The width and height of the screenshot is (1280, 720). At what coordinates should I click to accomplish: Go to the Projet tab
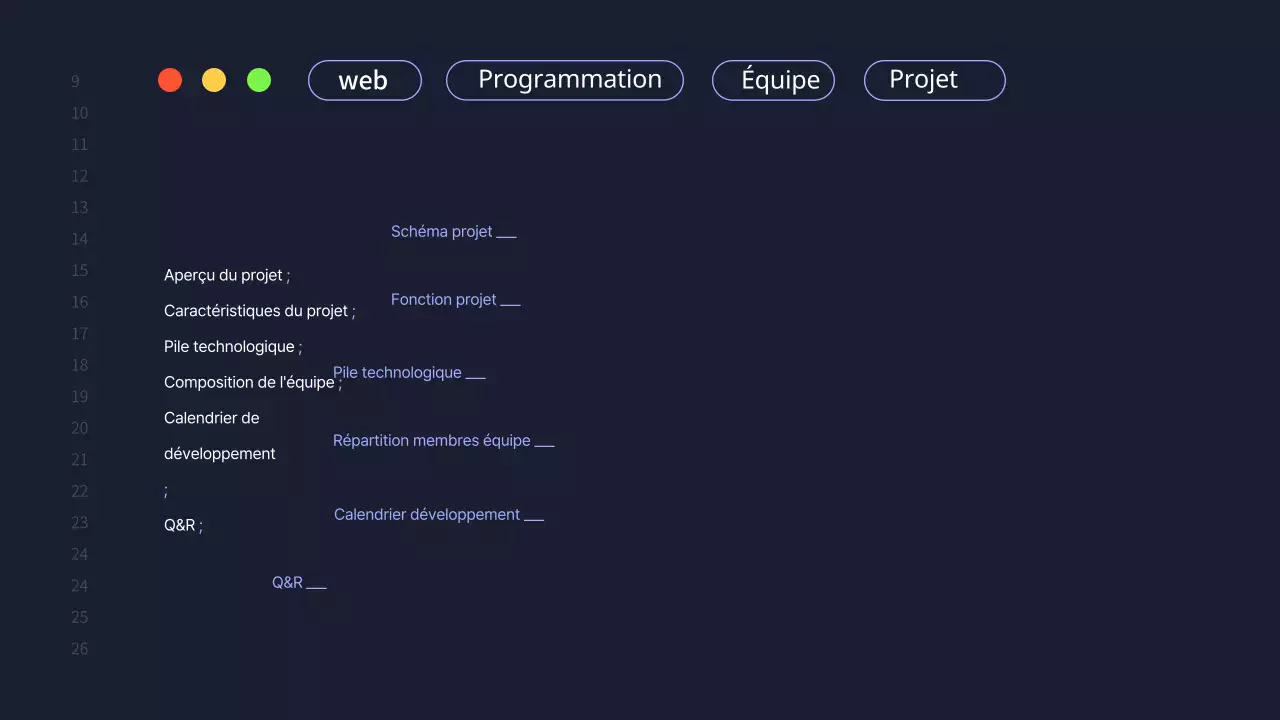[934, 80]
